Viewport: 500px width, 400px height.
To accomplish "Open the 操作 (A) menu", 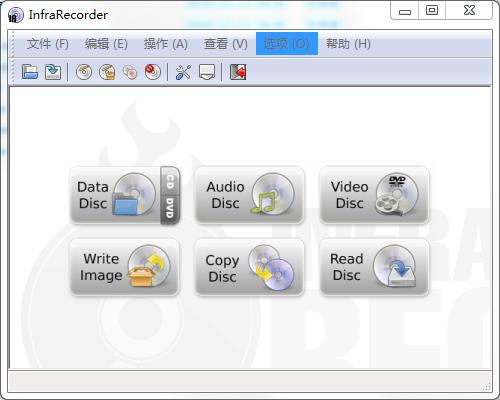I will [x=166, y=44].
